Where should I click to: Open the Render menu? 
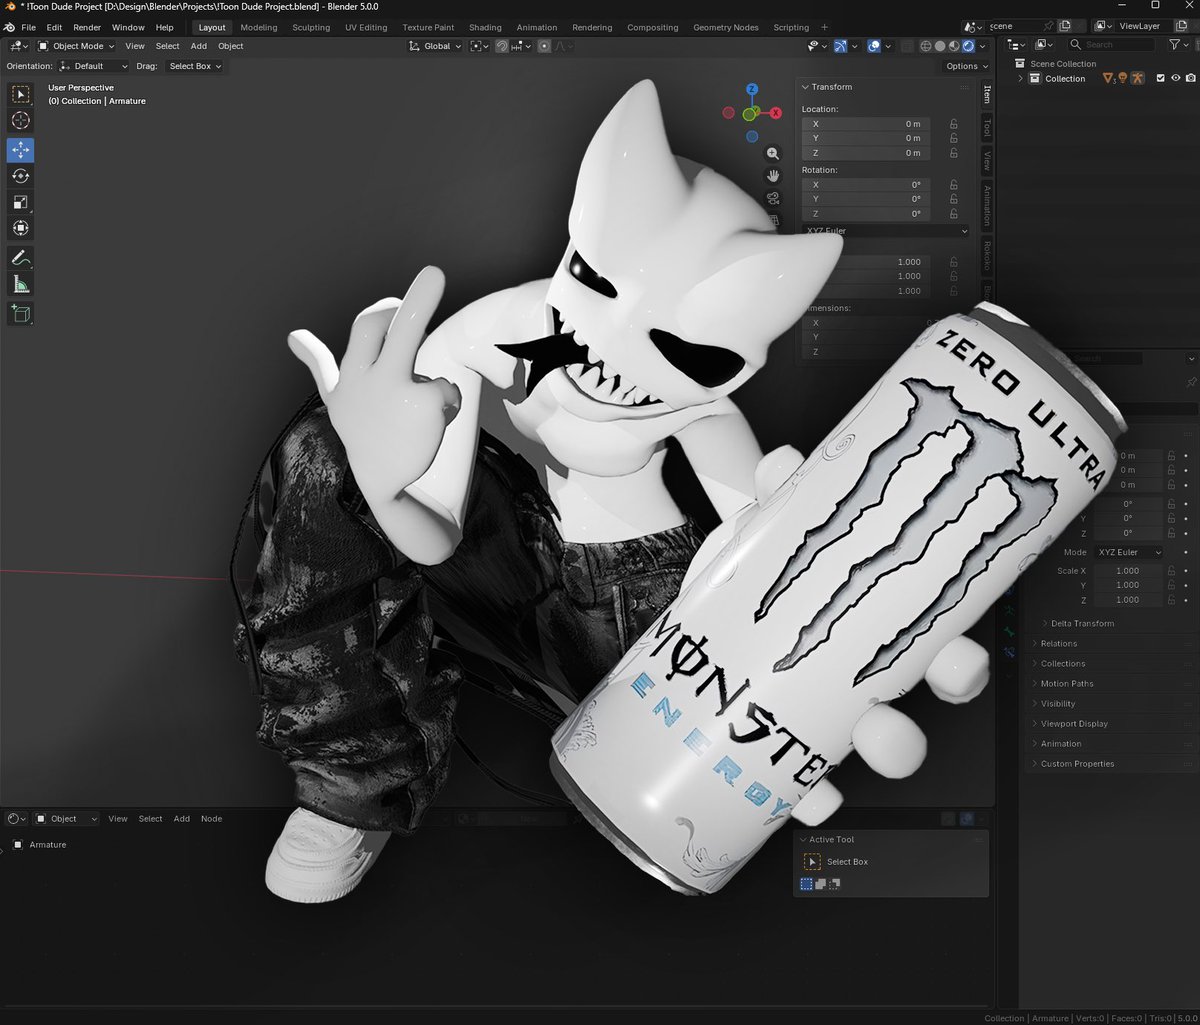click(87, 27)
